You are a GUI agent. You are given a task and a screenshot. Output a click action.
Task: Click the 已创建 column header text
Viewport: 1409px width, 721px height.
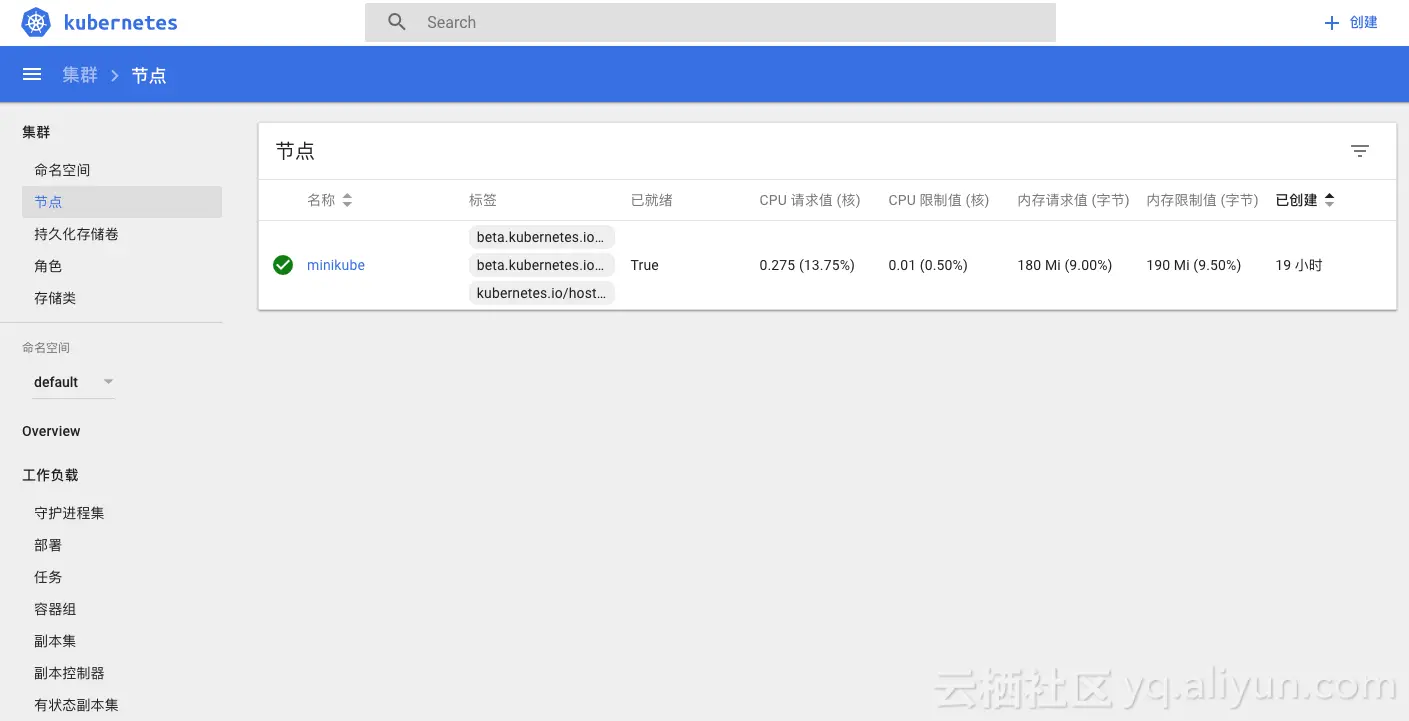(x=1297, y=200)
